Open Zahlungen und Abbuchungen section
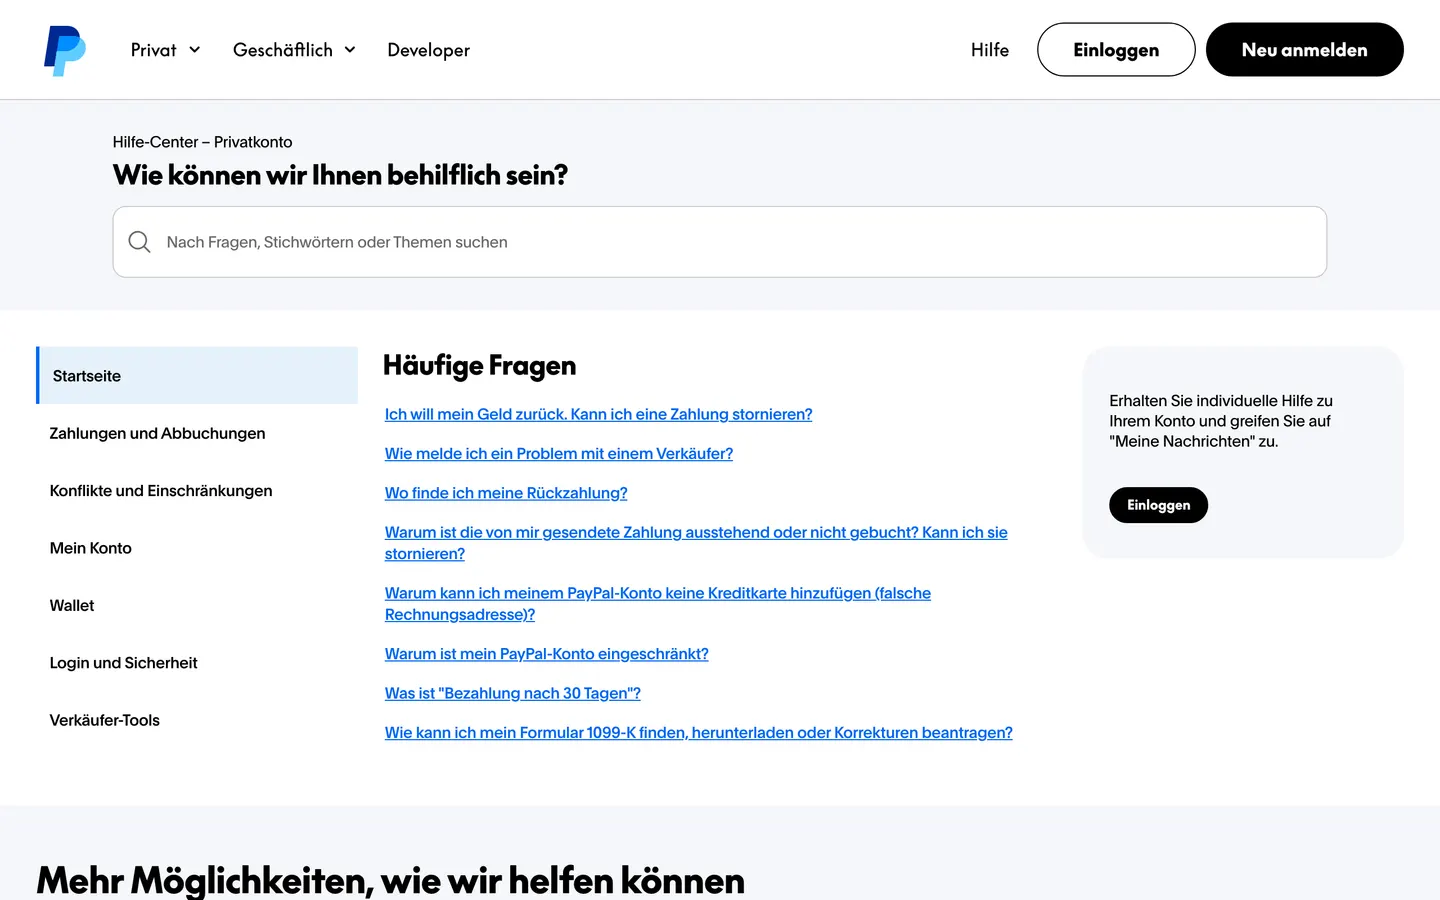 click(197, 433)
